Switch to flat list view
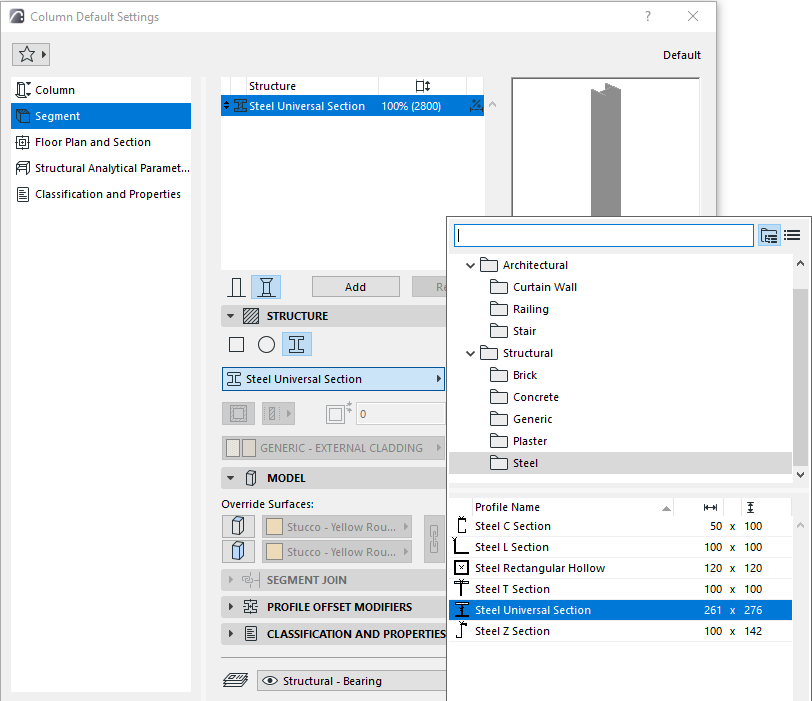812x701 pixels. [792, 236]
